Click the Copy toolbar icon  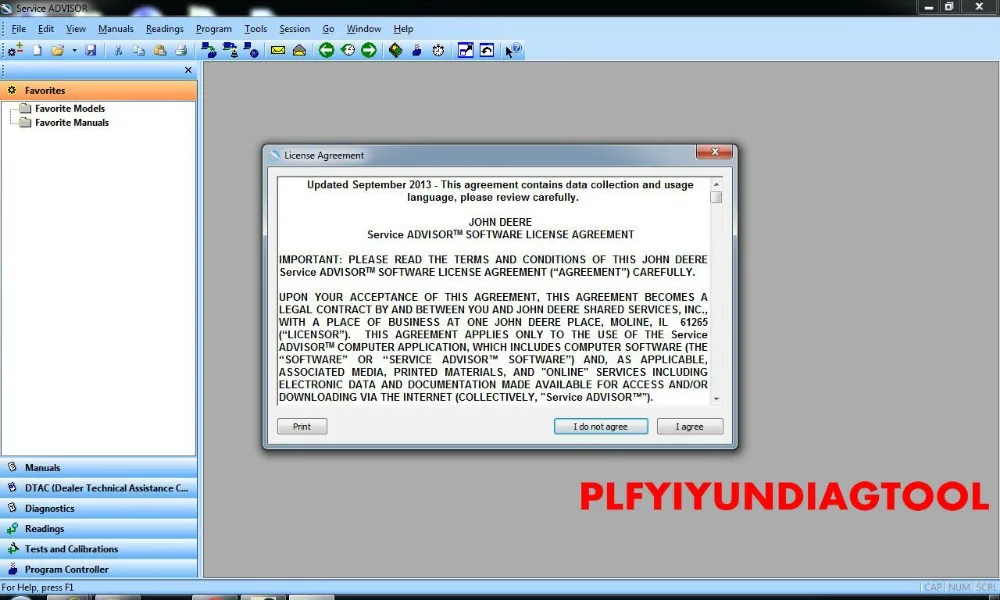[138, 50]
